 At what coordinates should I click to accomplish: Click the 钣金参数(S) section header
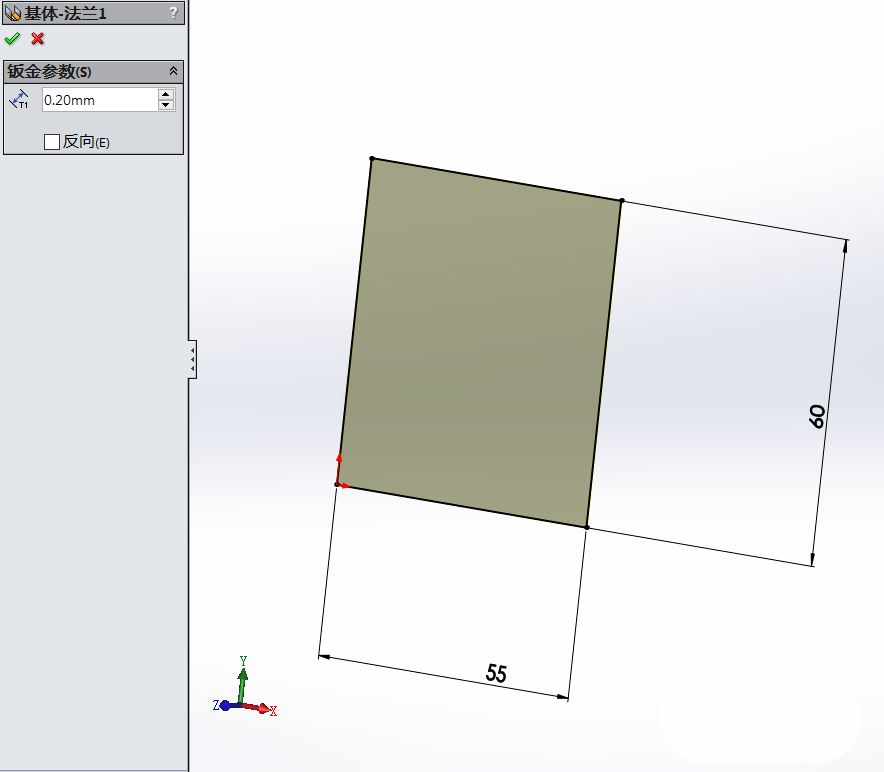93,72
